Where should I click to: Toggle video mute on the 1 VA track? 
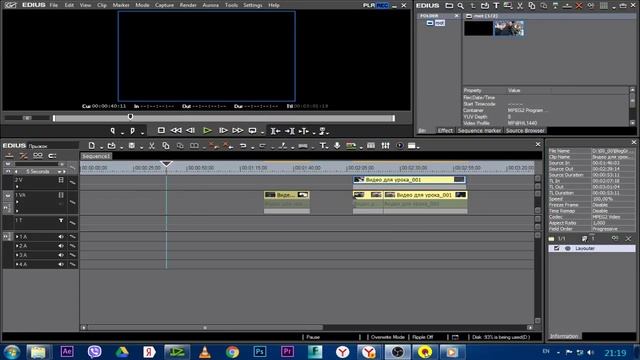pos(61,195)
